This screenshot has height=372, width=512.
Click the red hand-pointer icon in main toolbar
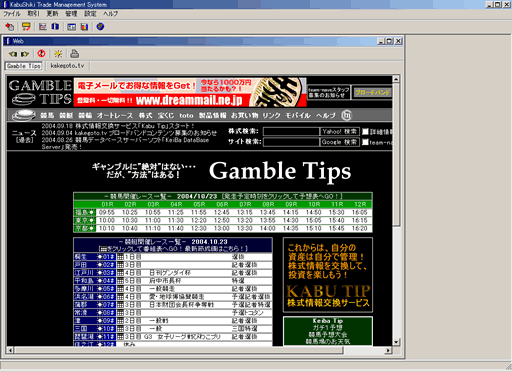coord(10,26)
